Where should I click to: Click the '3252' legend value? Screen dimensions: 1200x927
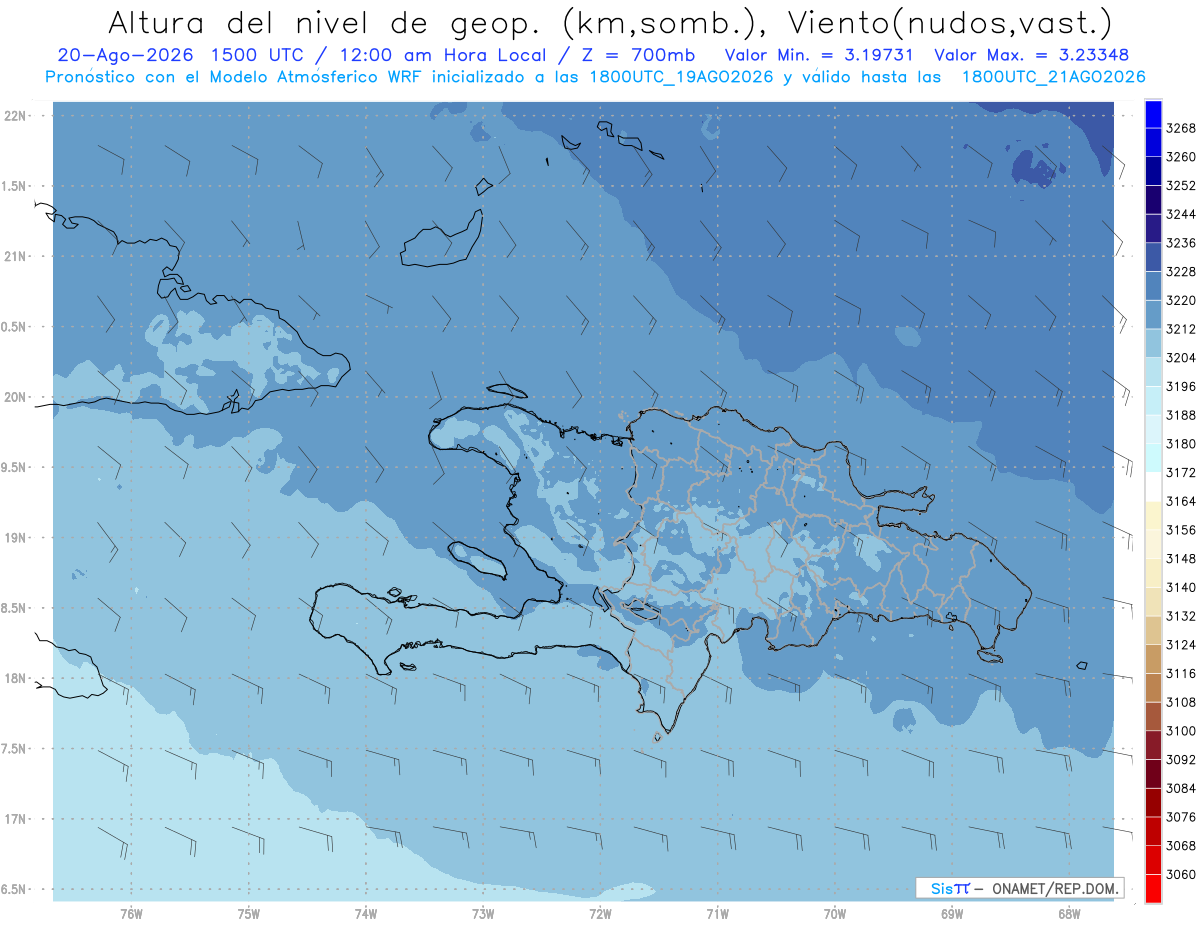tap(1181, 186)
